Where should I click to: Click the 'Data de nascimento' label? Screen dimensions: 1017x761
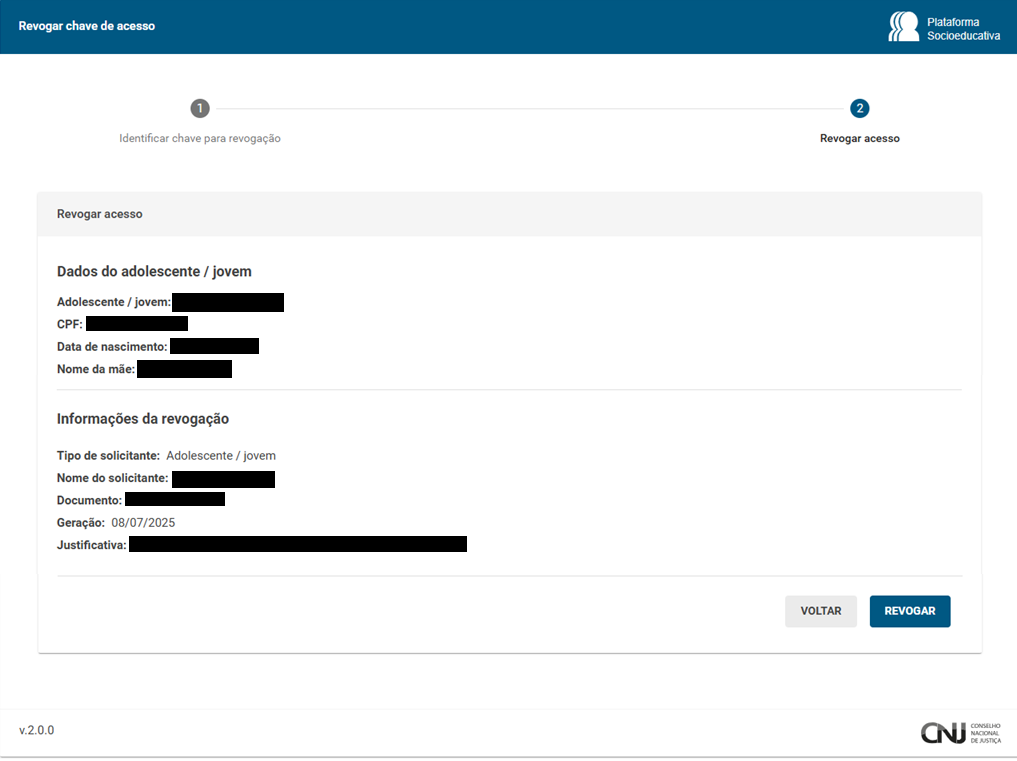coord(112,346)
